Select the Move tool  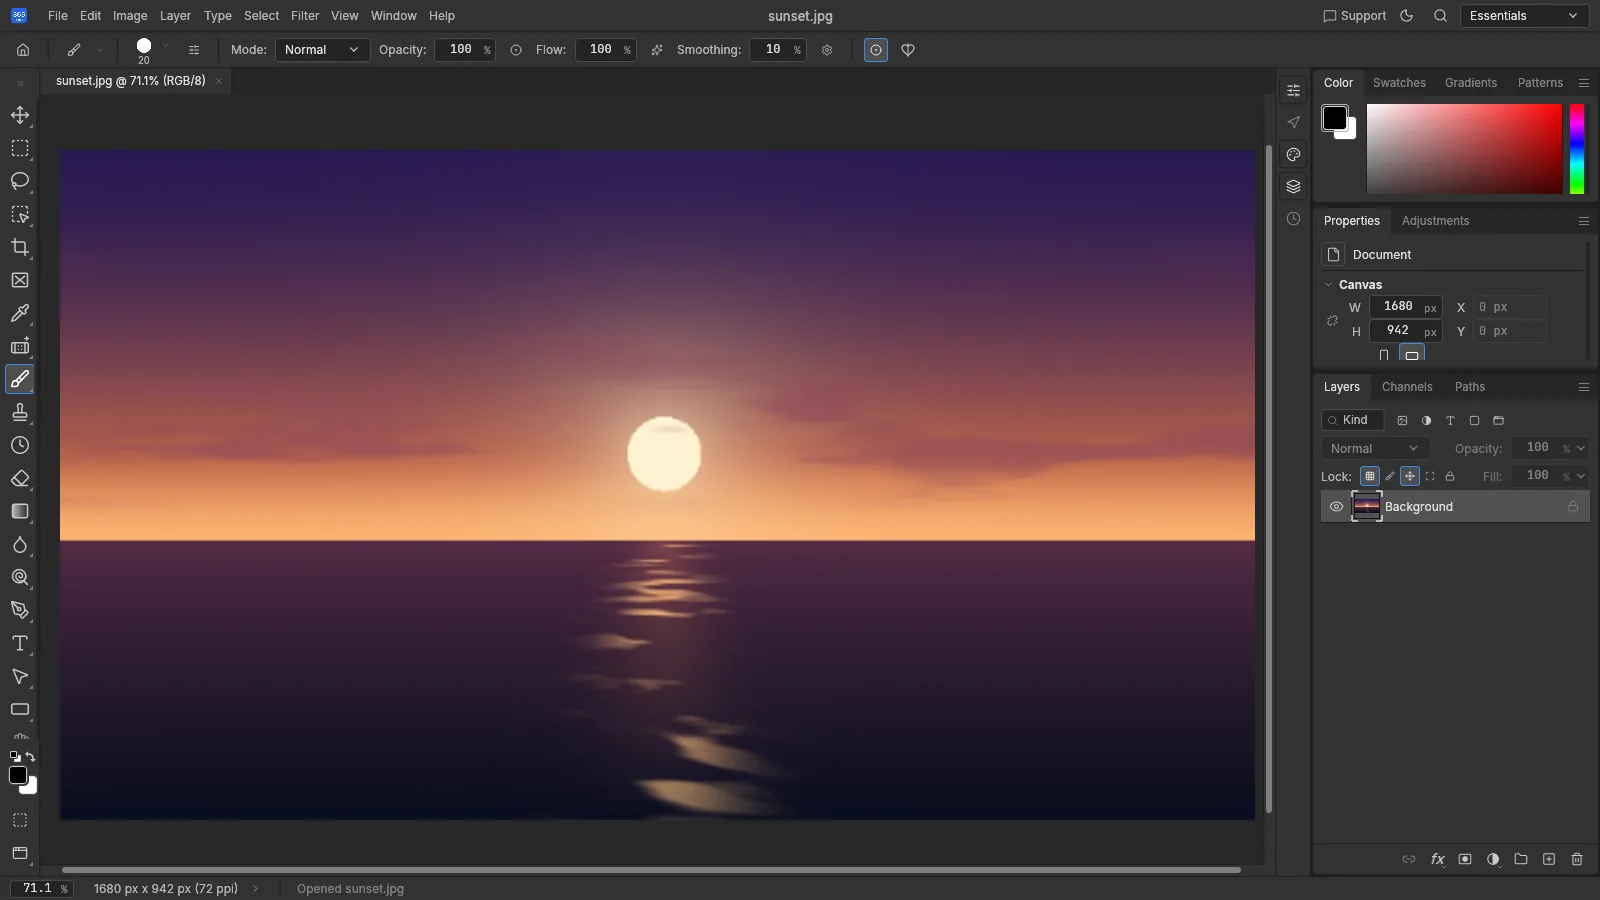pos(20,115)
